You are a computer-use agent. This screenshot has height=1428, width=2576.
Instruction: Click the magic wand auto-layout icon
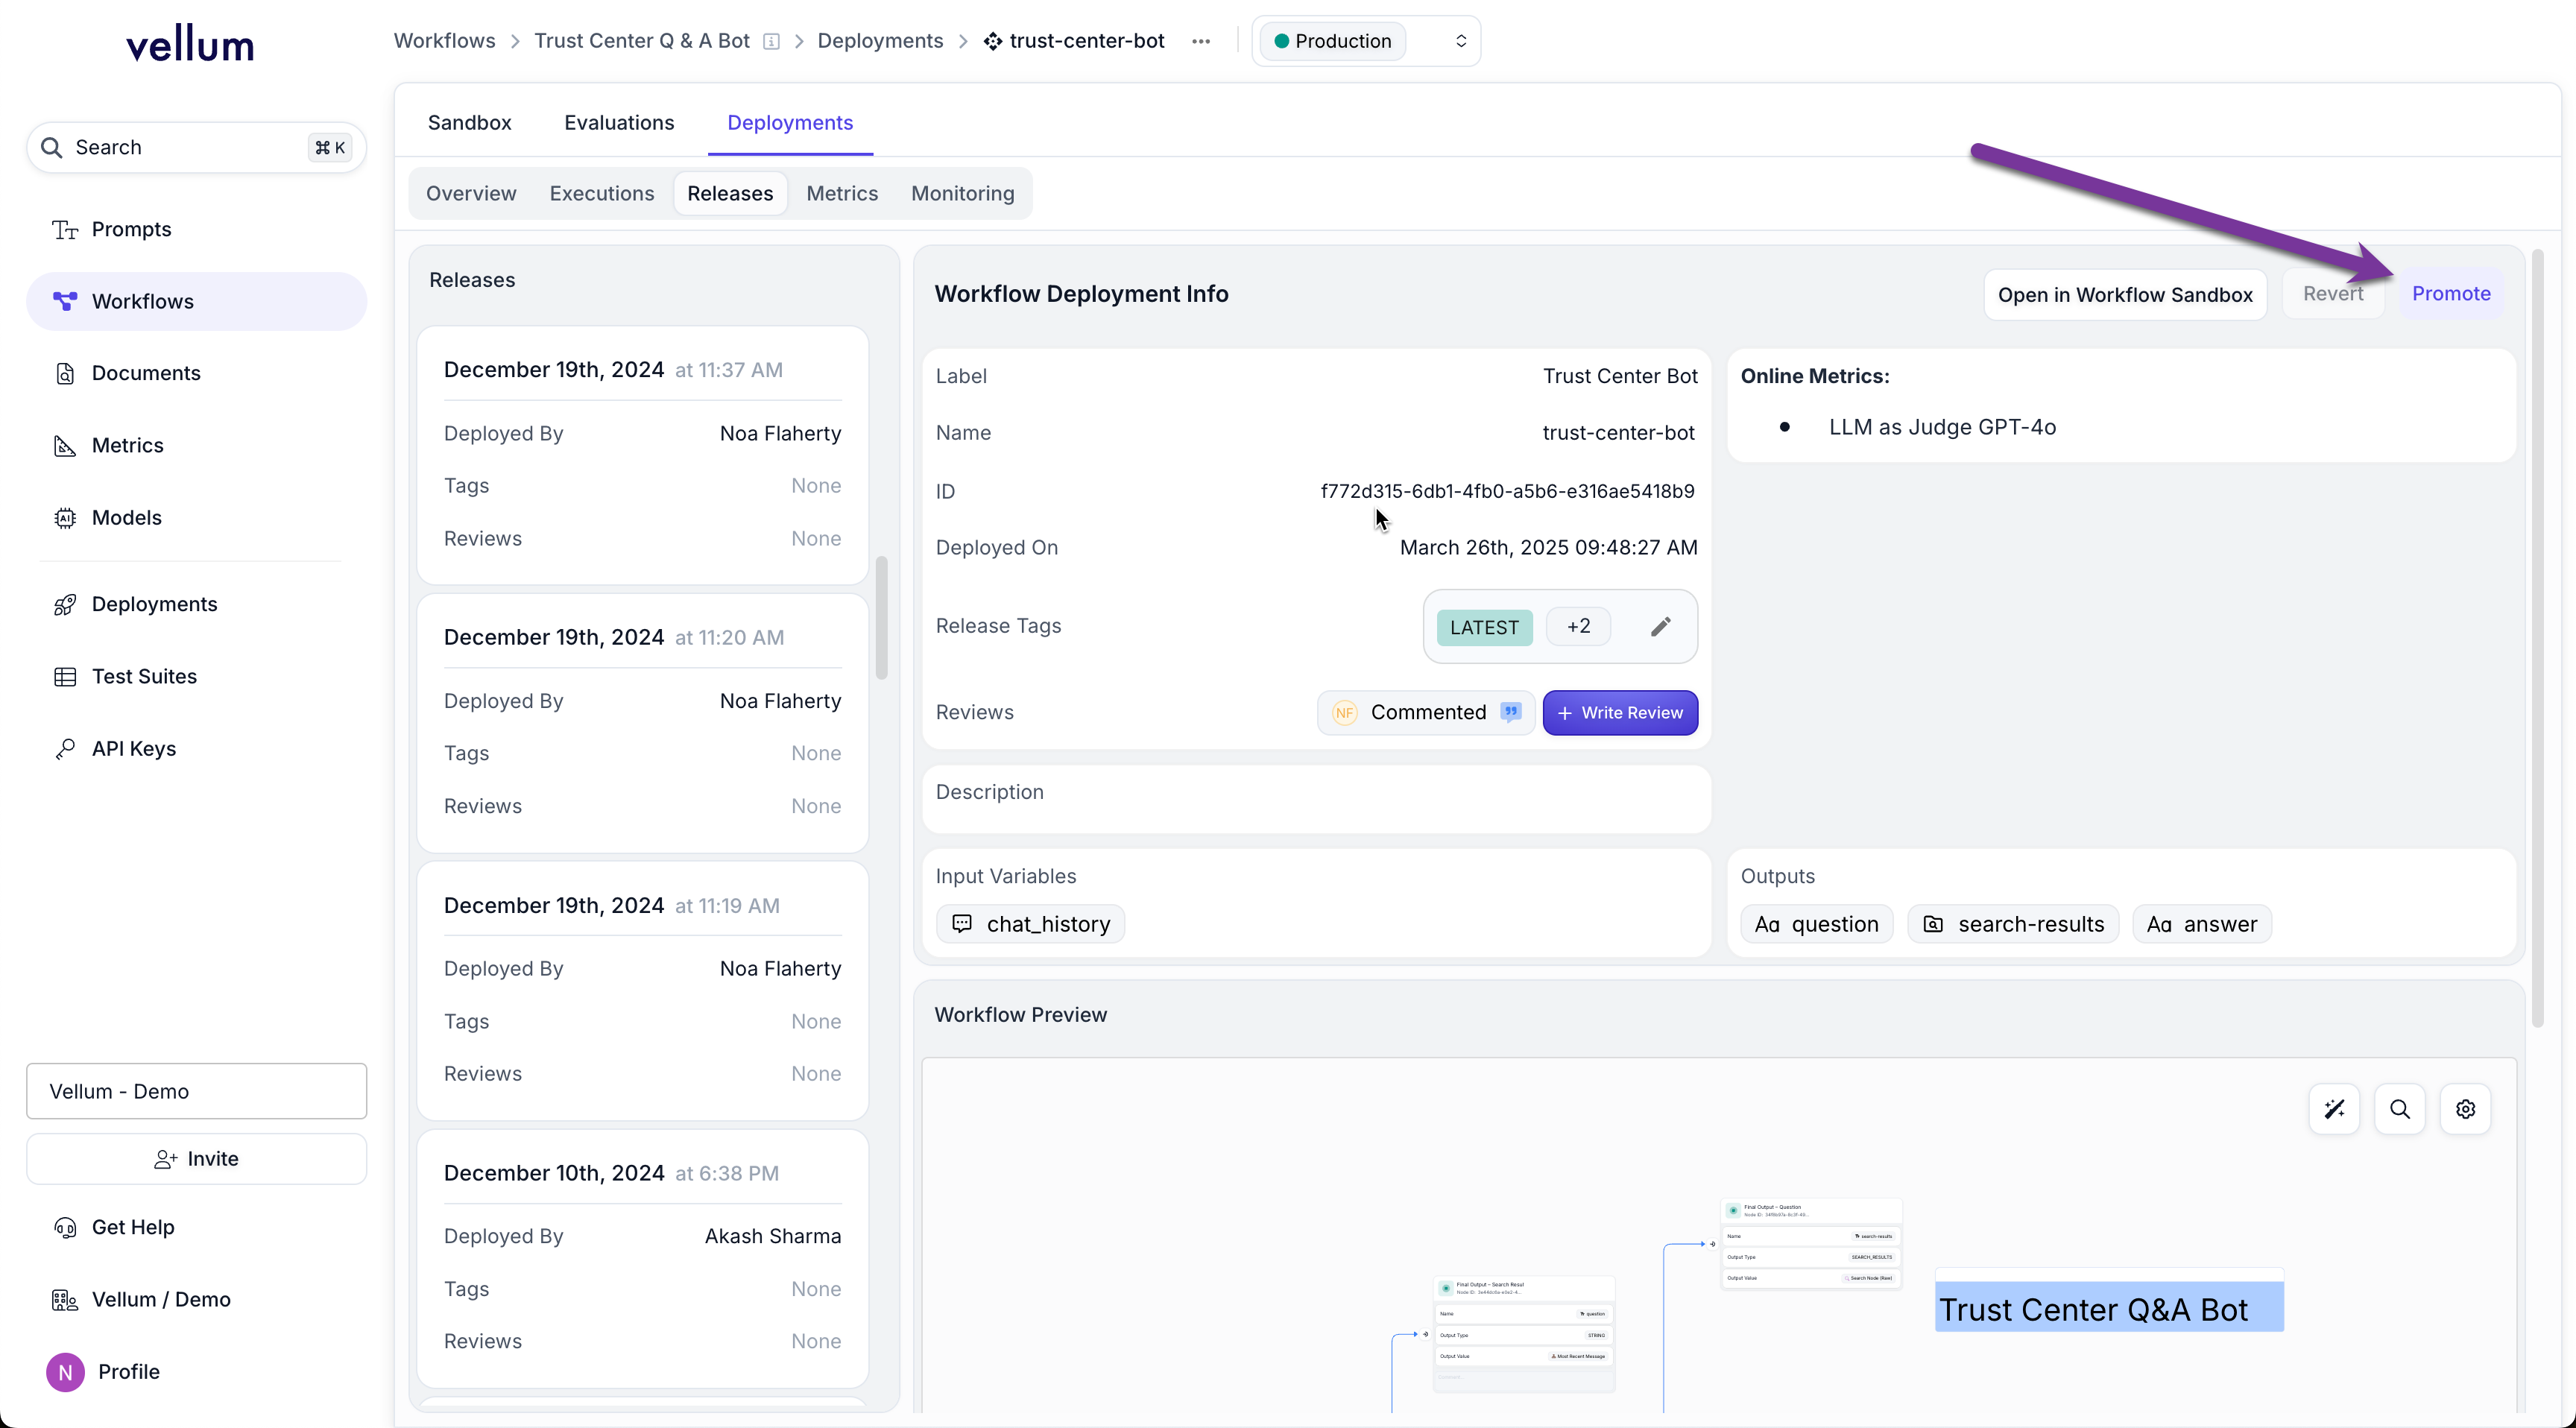coord(2334,1109)
